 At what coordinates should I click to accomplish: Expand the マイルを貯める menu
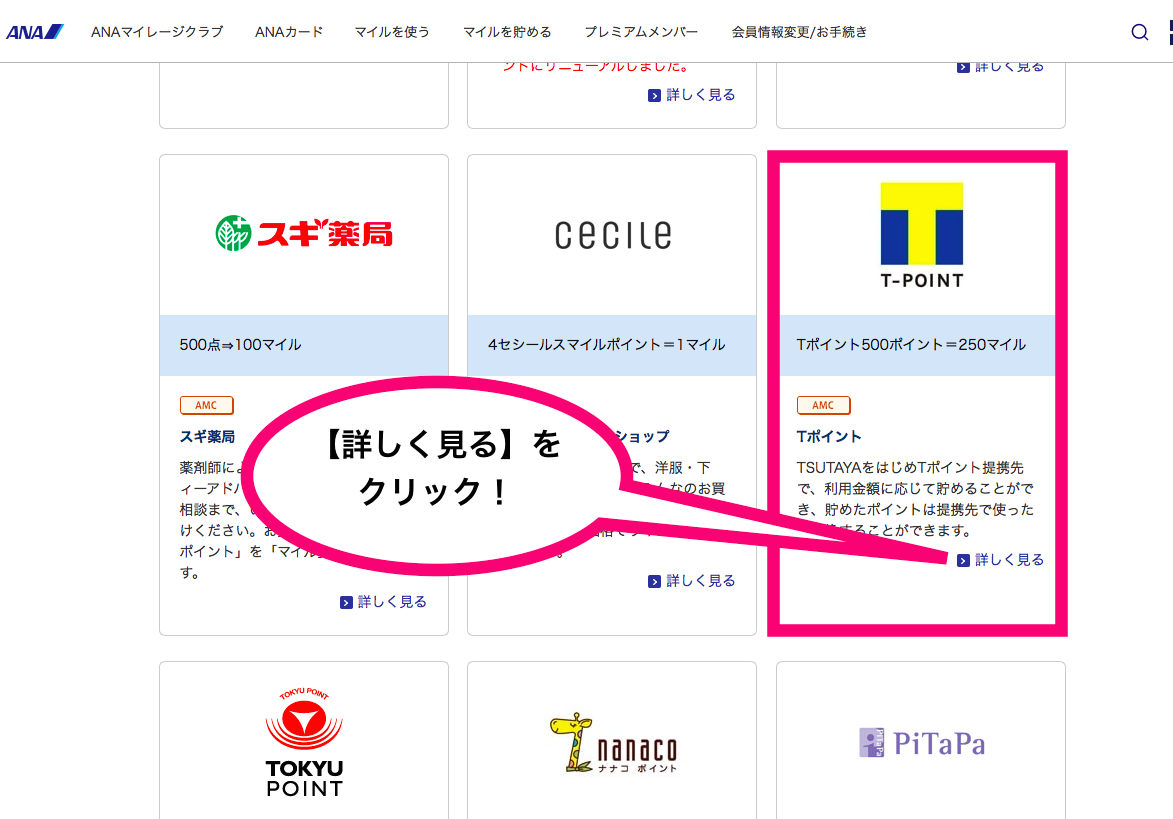pyautogui.click(x=507, y=32)
